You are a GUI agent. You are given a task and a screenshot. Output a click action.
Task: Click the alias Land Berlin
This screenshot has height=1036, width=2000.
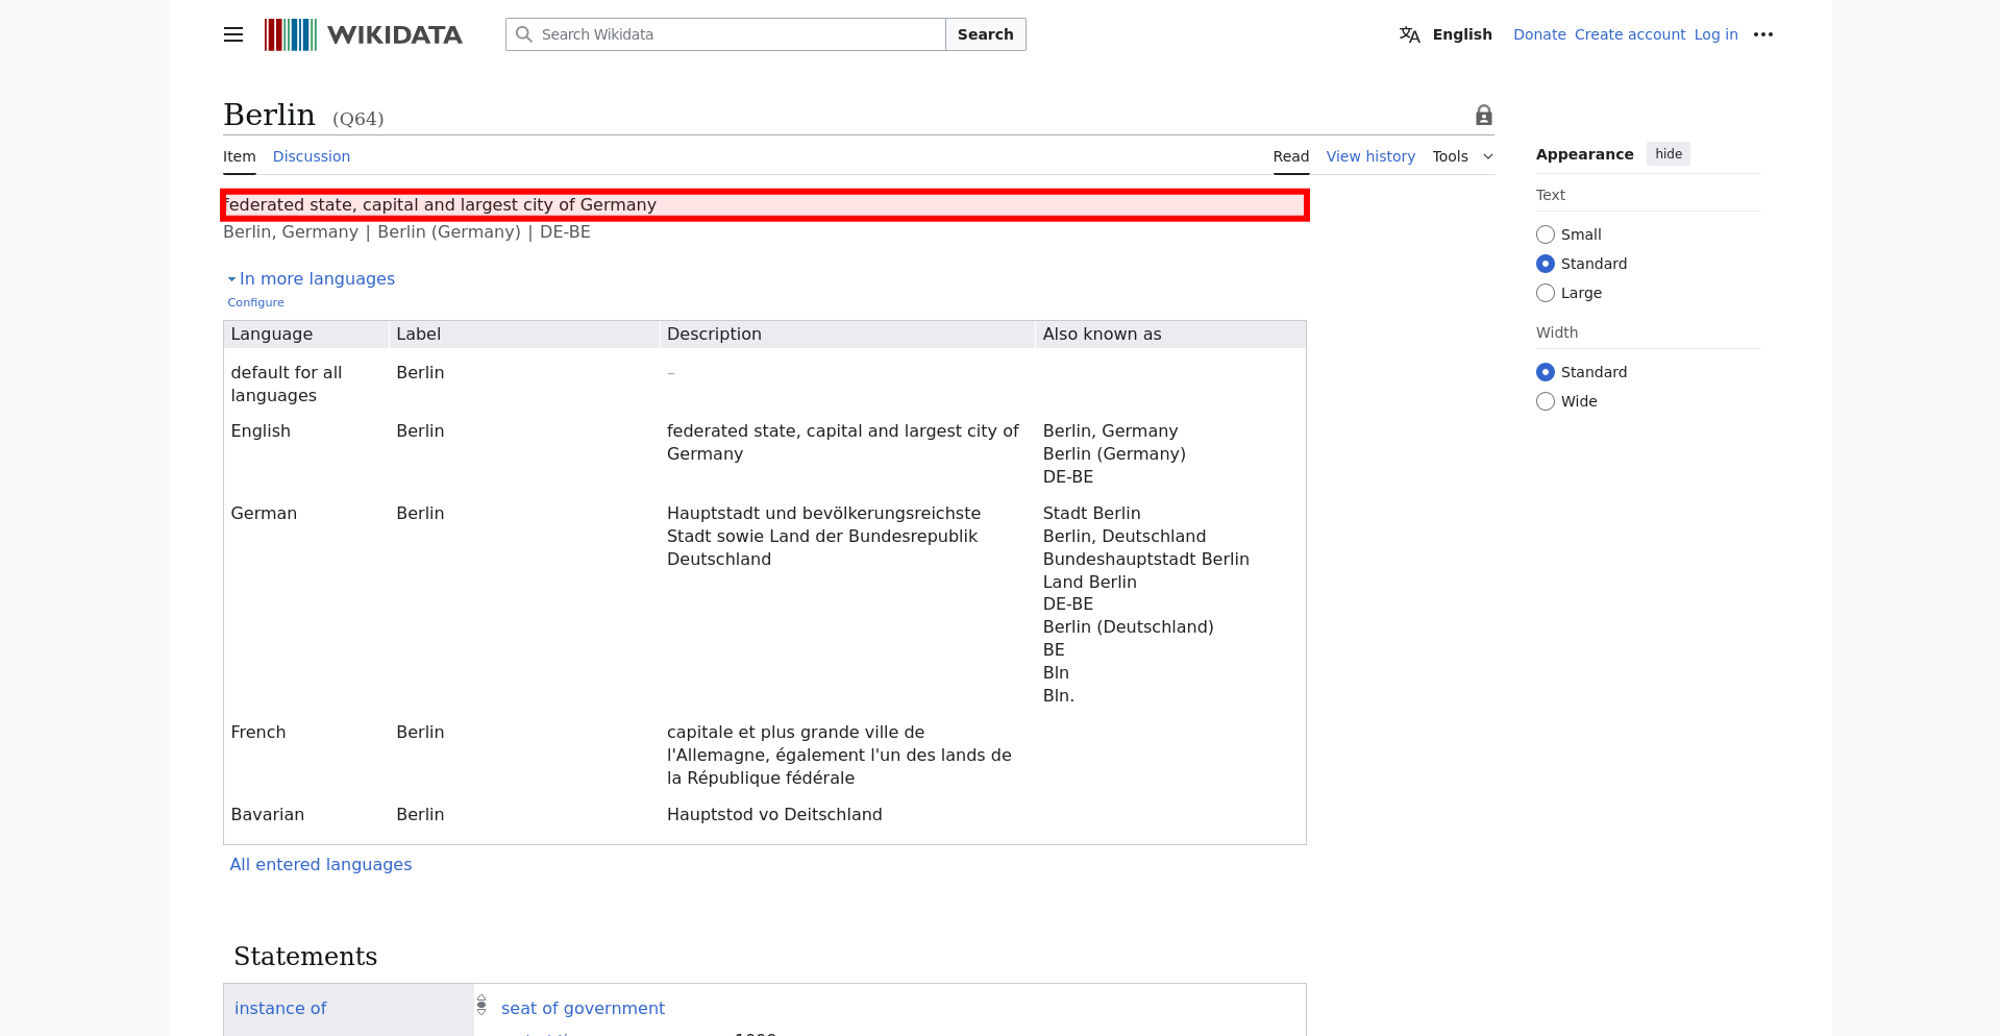pos(1089,582)
